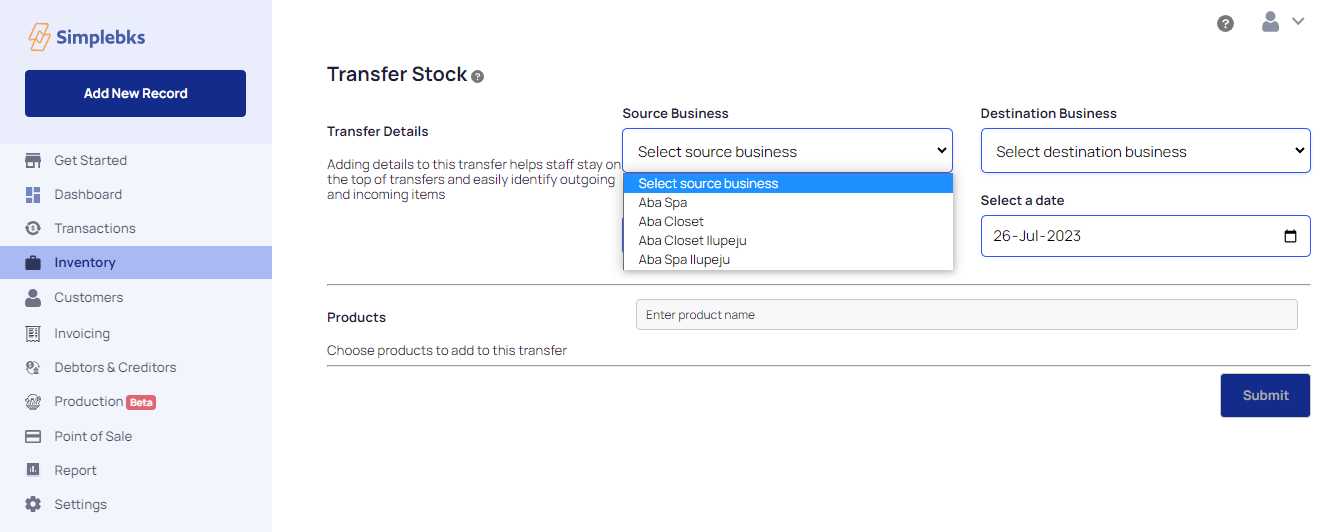Click the Point of Sale card icon
Image resolution: width=1328 pixels, height=532 pixels.
click(x=33, y=436)
